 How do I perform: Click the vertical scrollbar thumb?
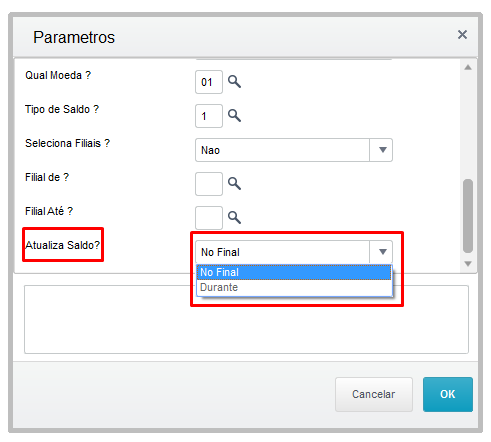pos(468,216)
